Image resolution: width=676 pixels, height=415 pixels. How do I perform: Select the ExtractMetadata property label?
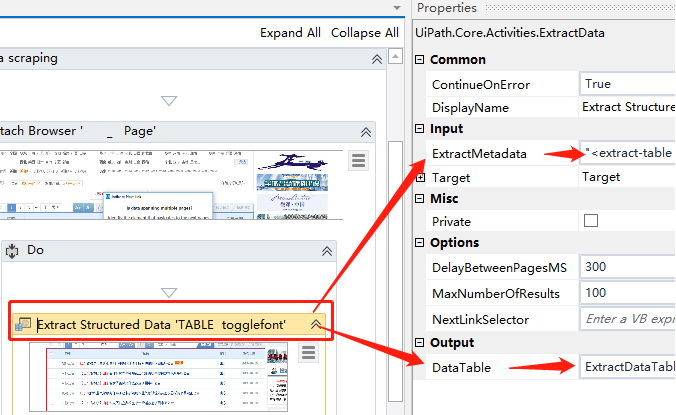(x=479, y=154)
